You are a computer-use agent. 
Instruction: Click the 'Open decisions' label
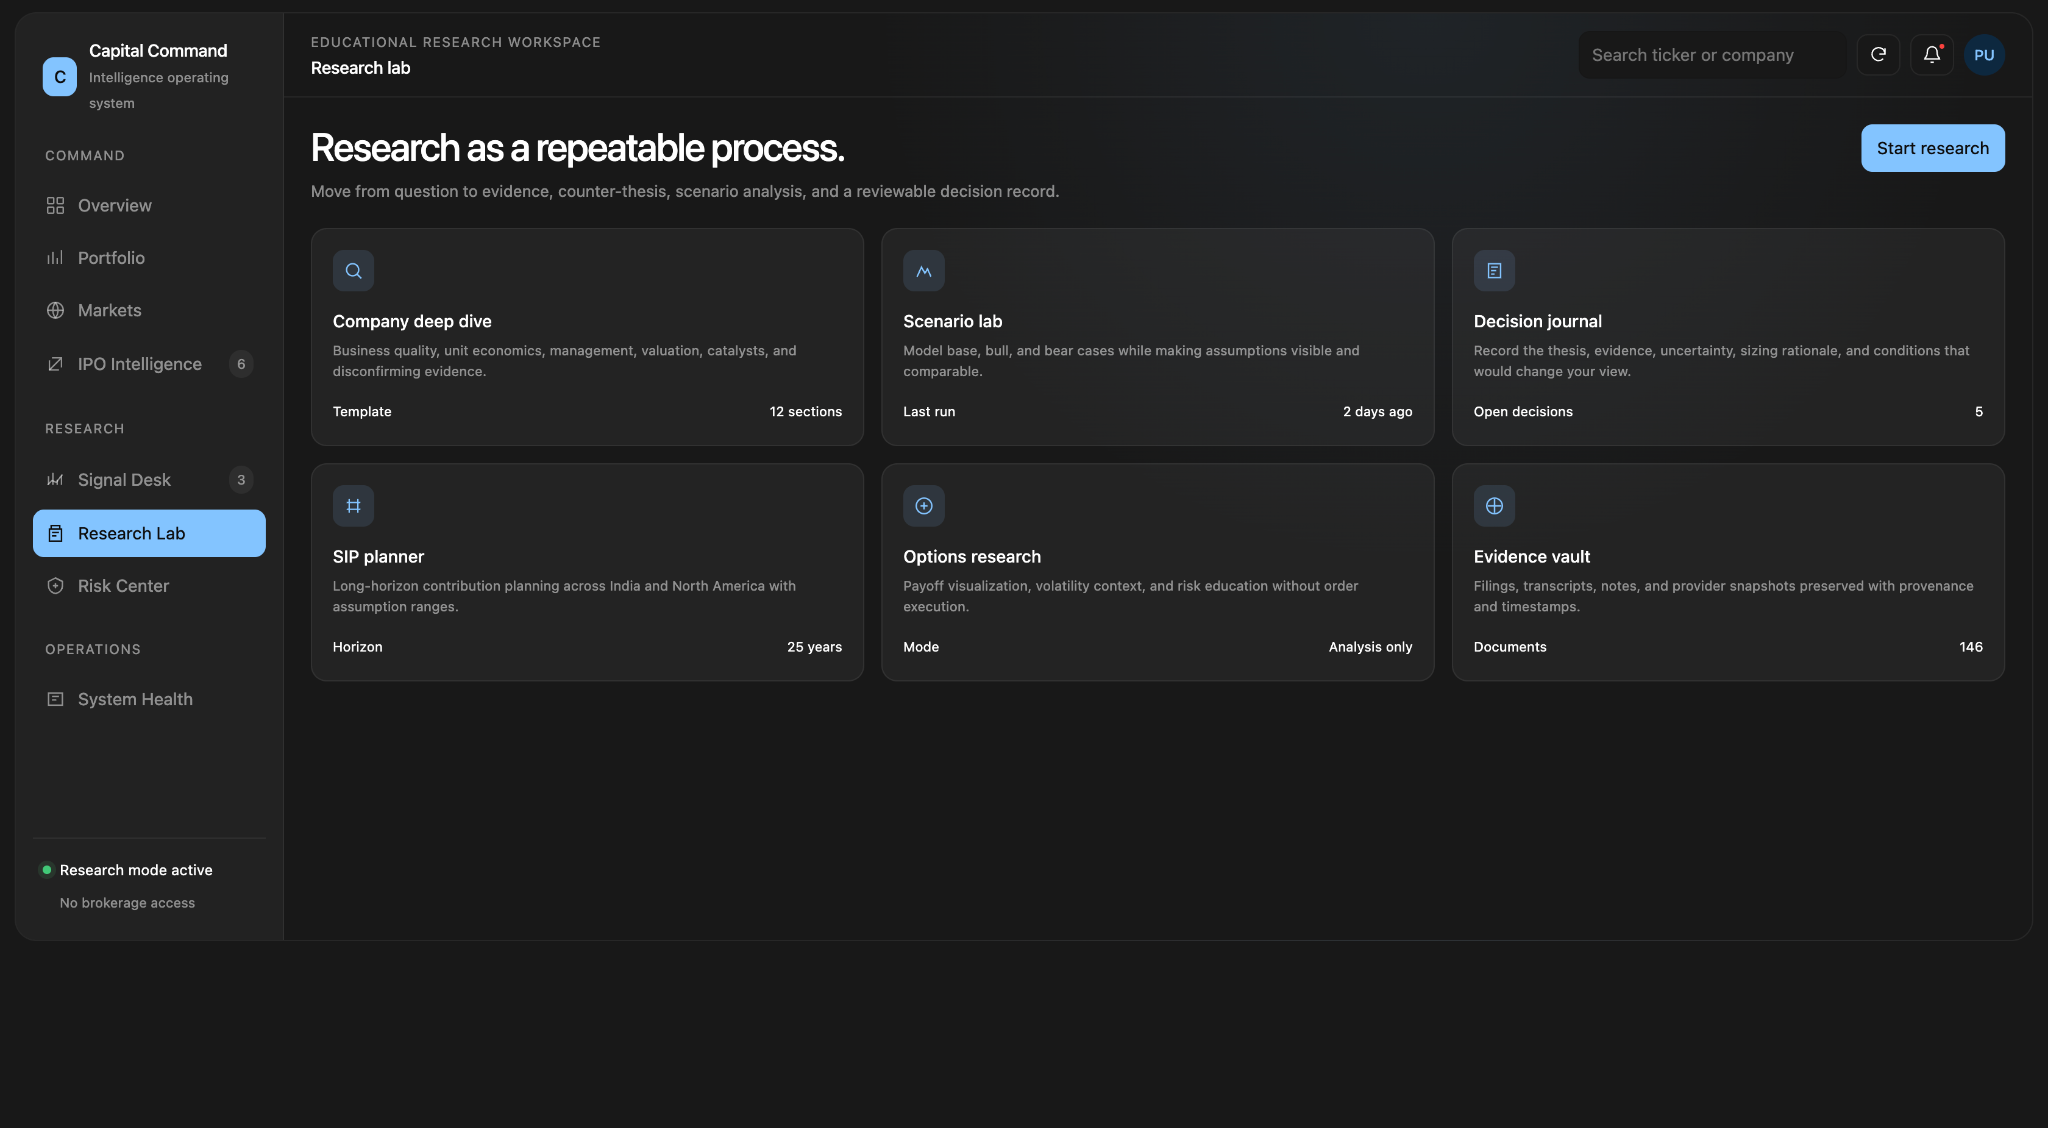tap(1522, 412)
